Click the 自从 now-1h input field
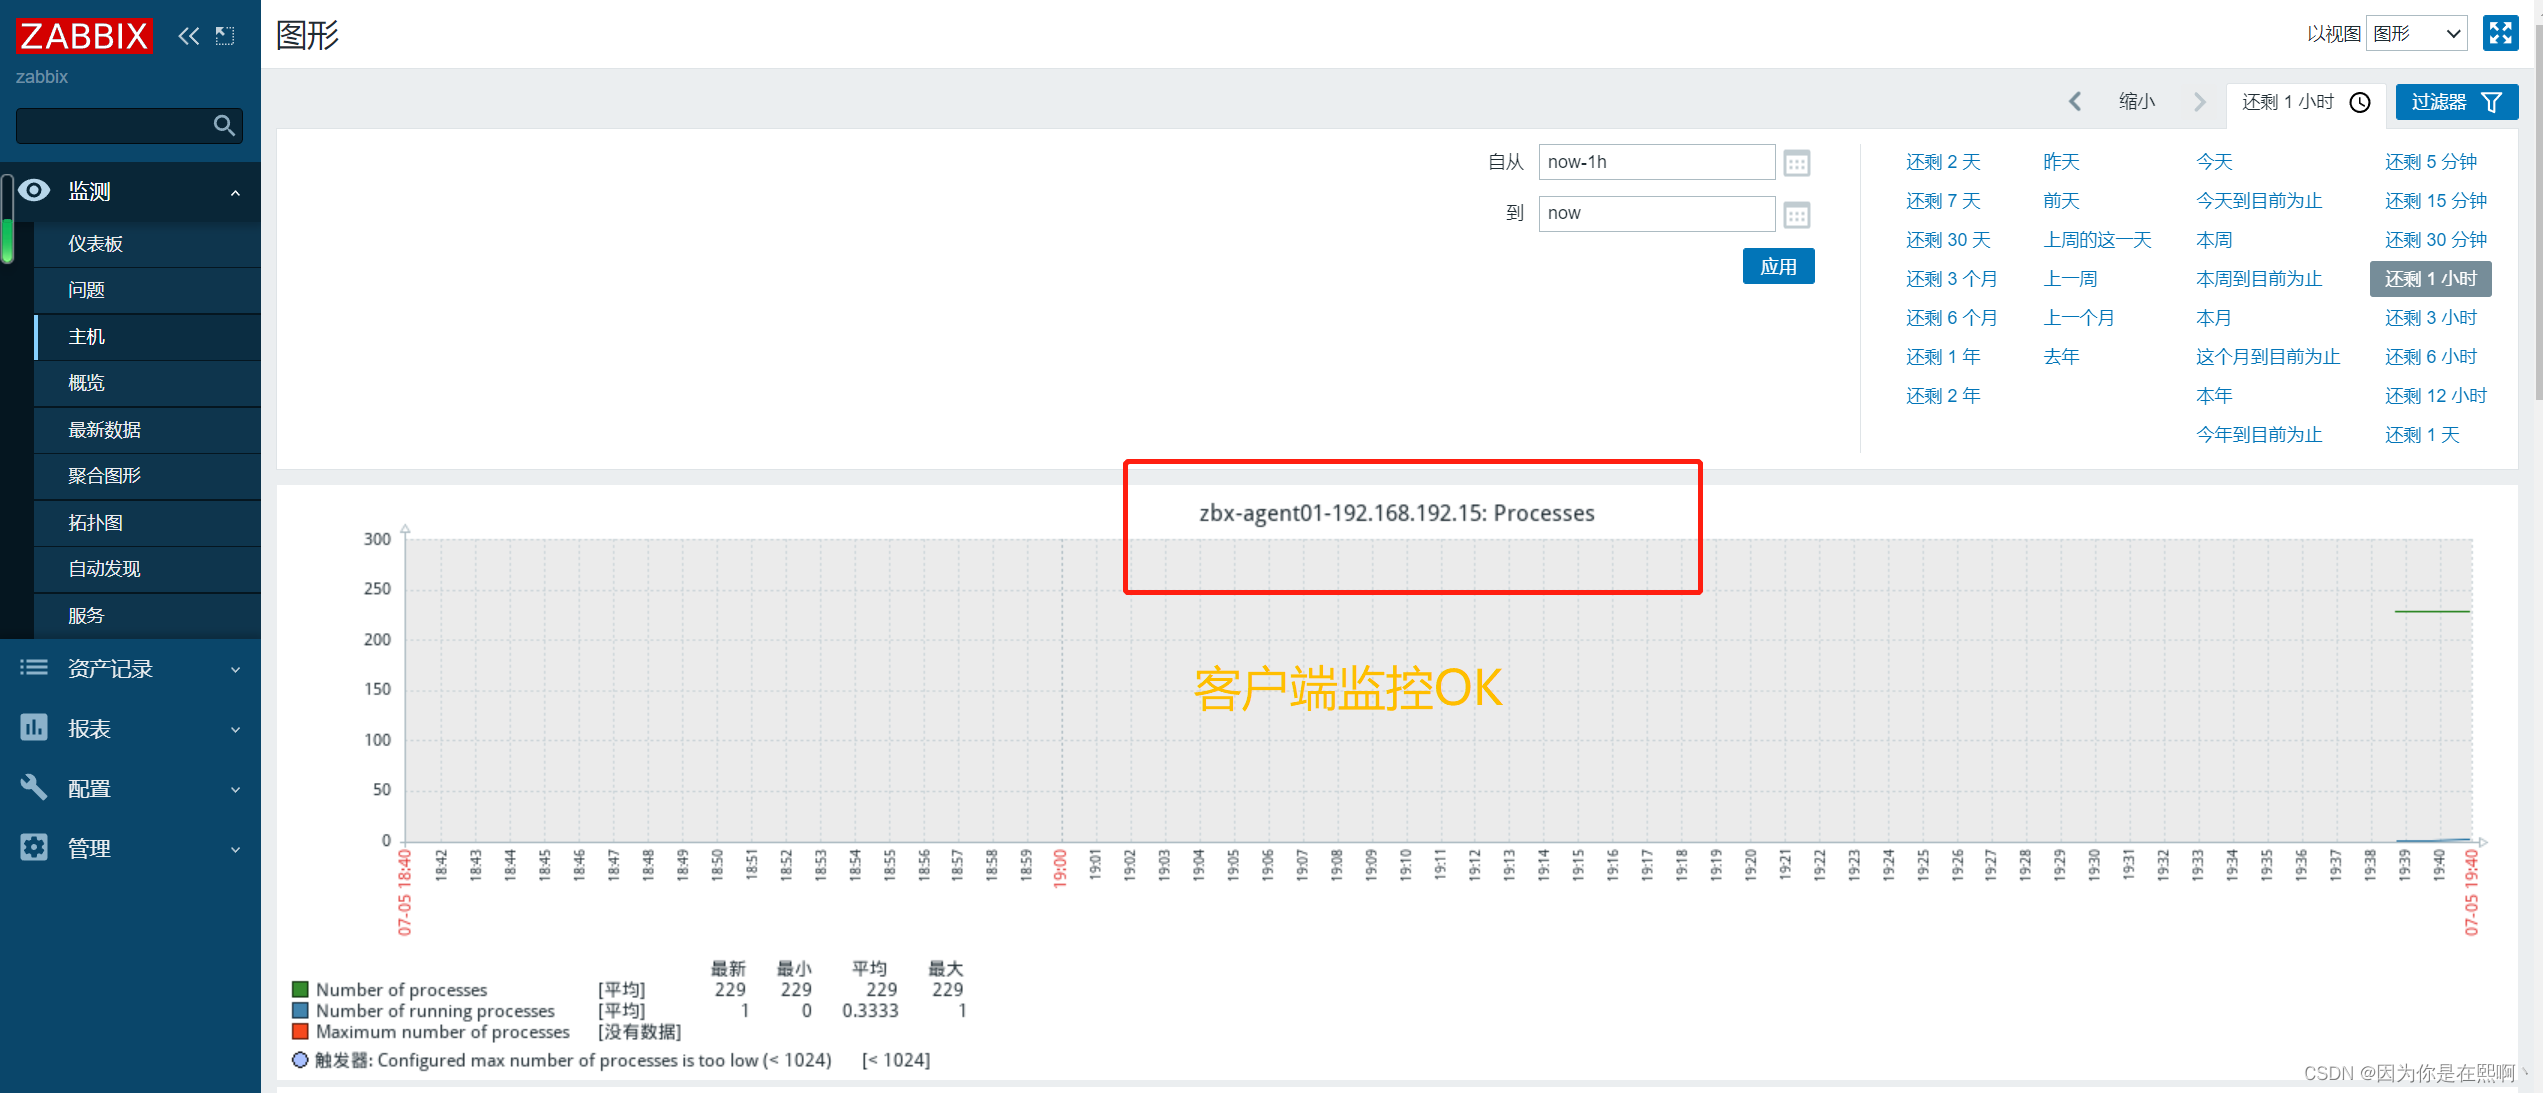The height and width of the screenshot is (1093, 2543). pyautogui.click(x=1656, y=162)
